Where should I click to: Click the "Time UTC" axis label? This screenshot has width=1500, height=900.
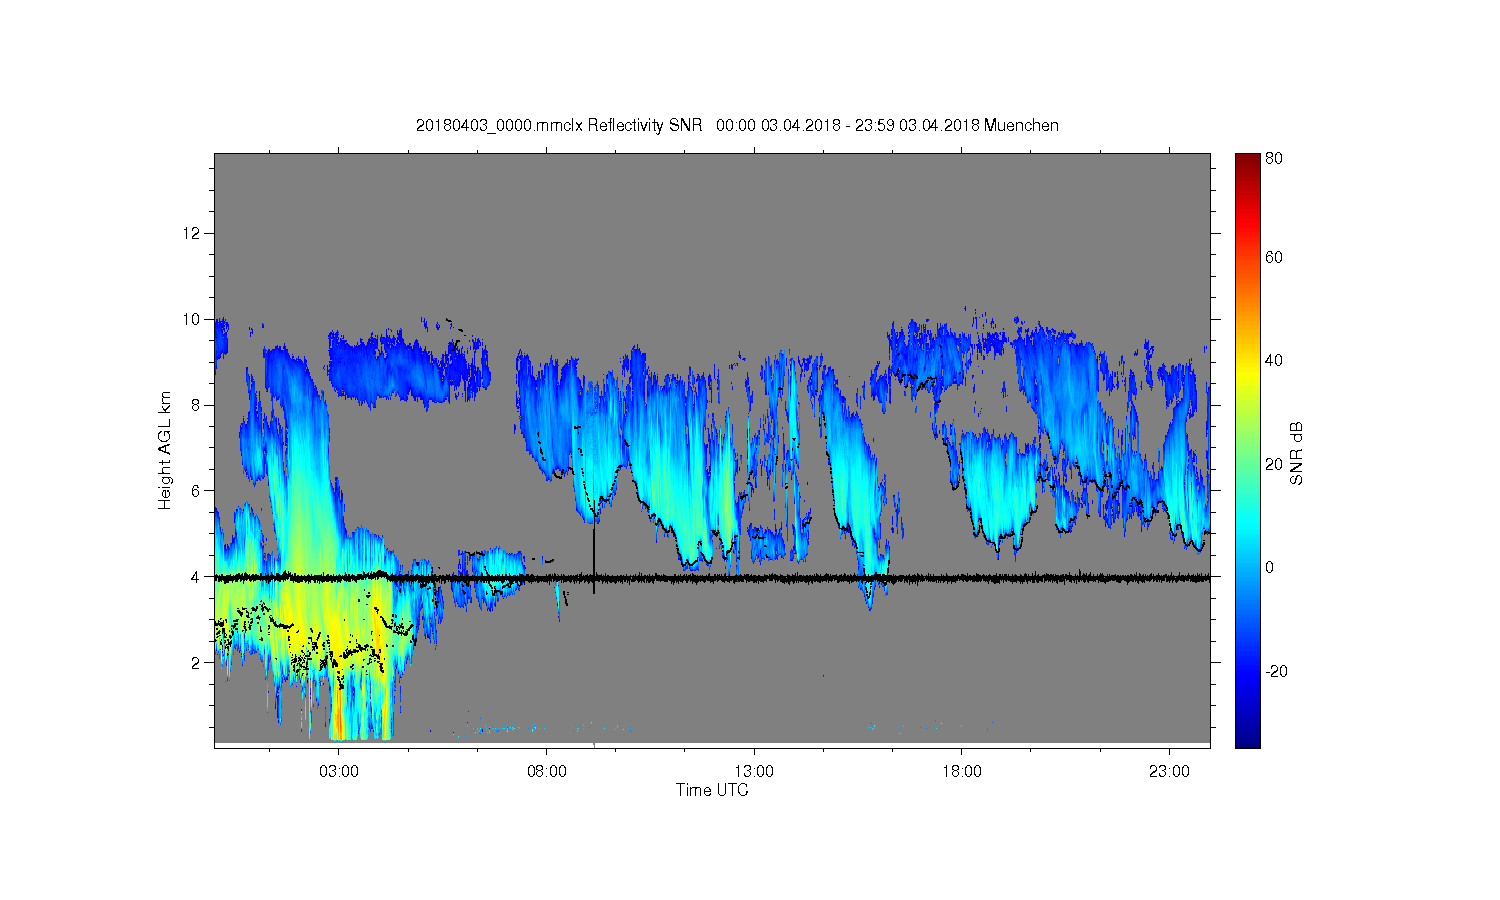[712, 790]
